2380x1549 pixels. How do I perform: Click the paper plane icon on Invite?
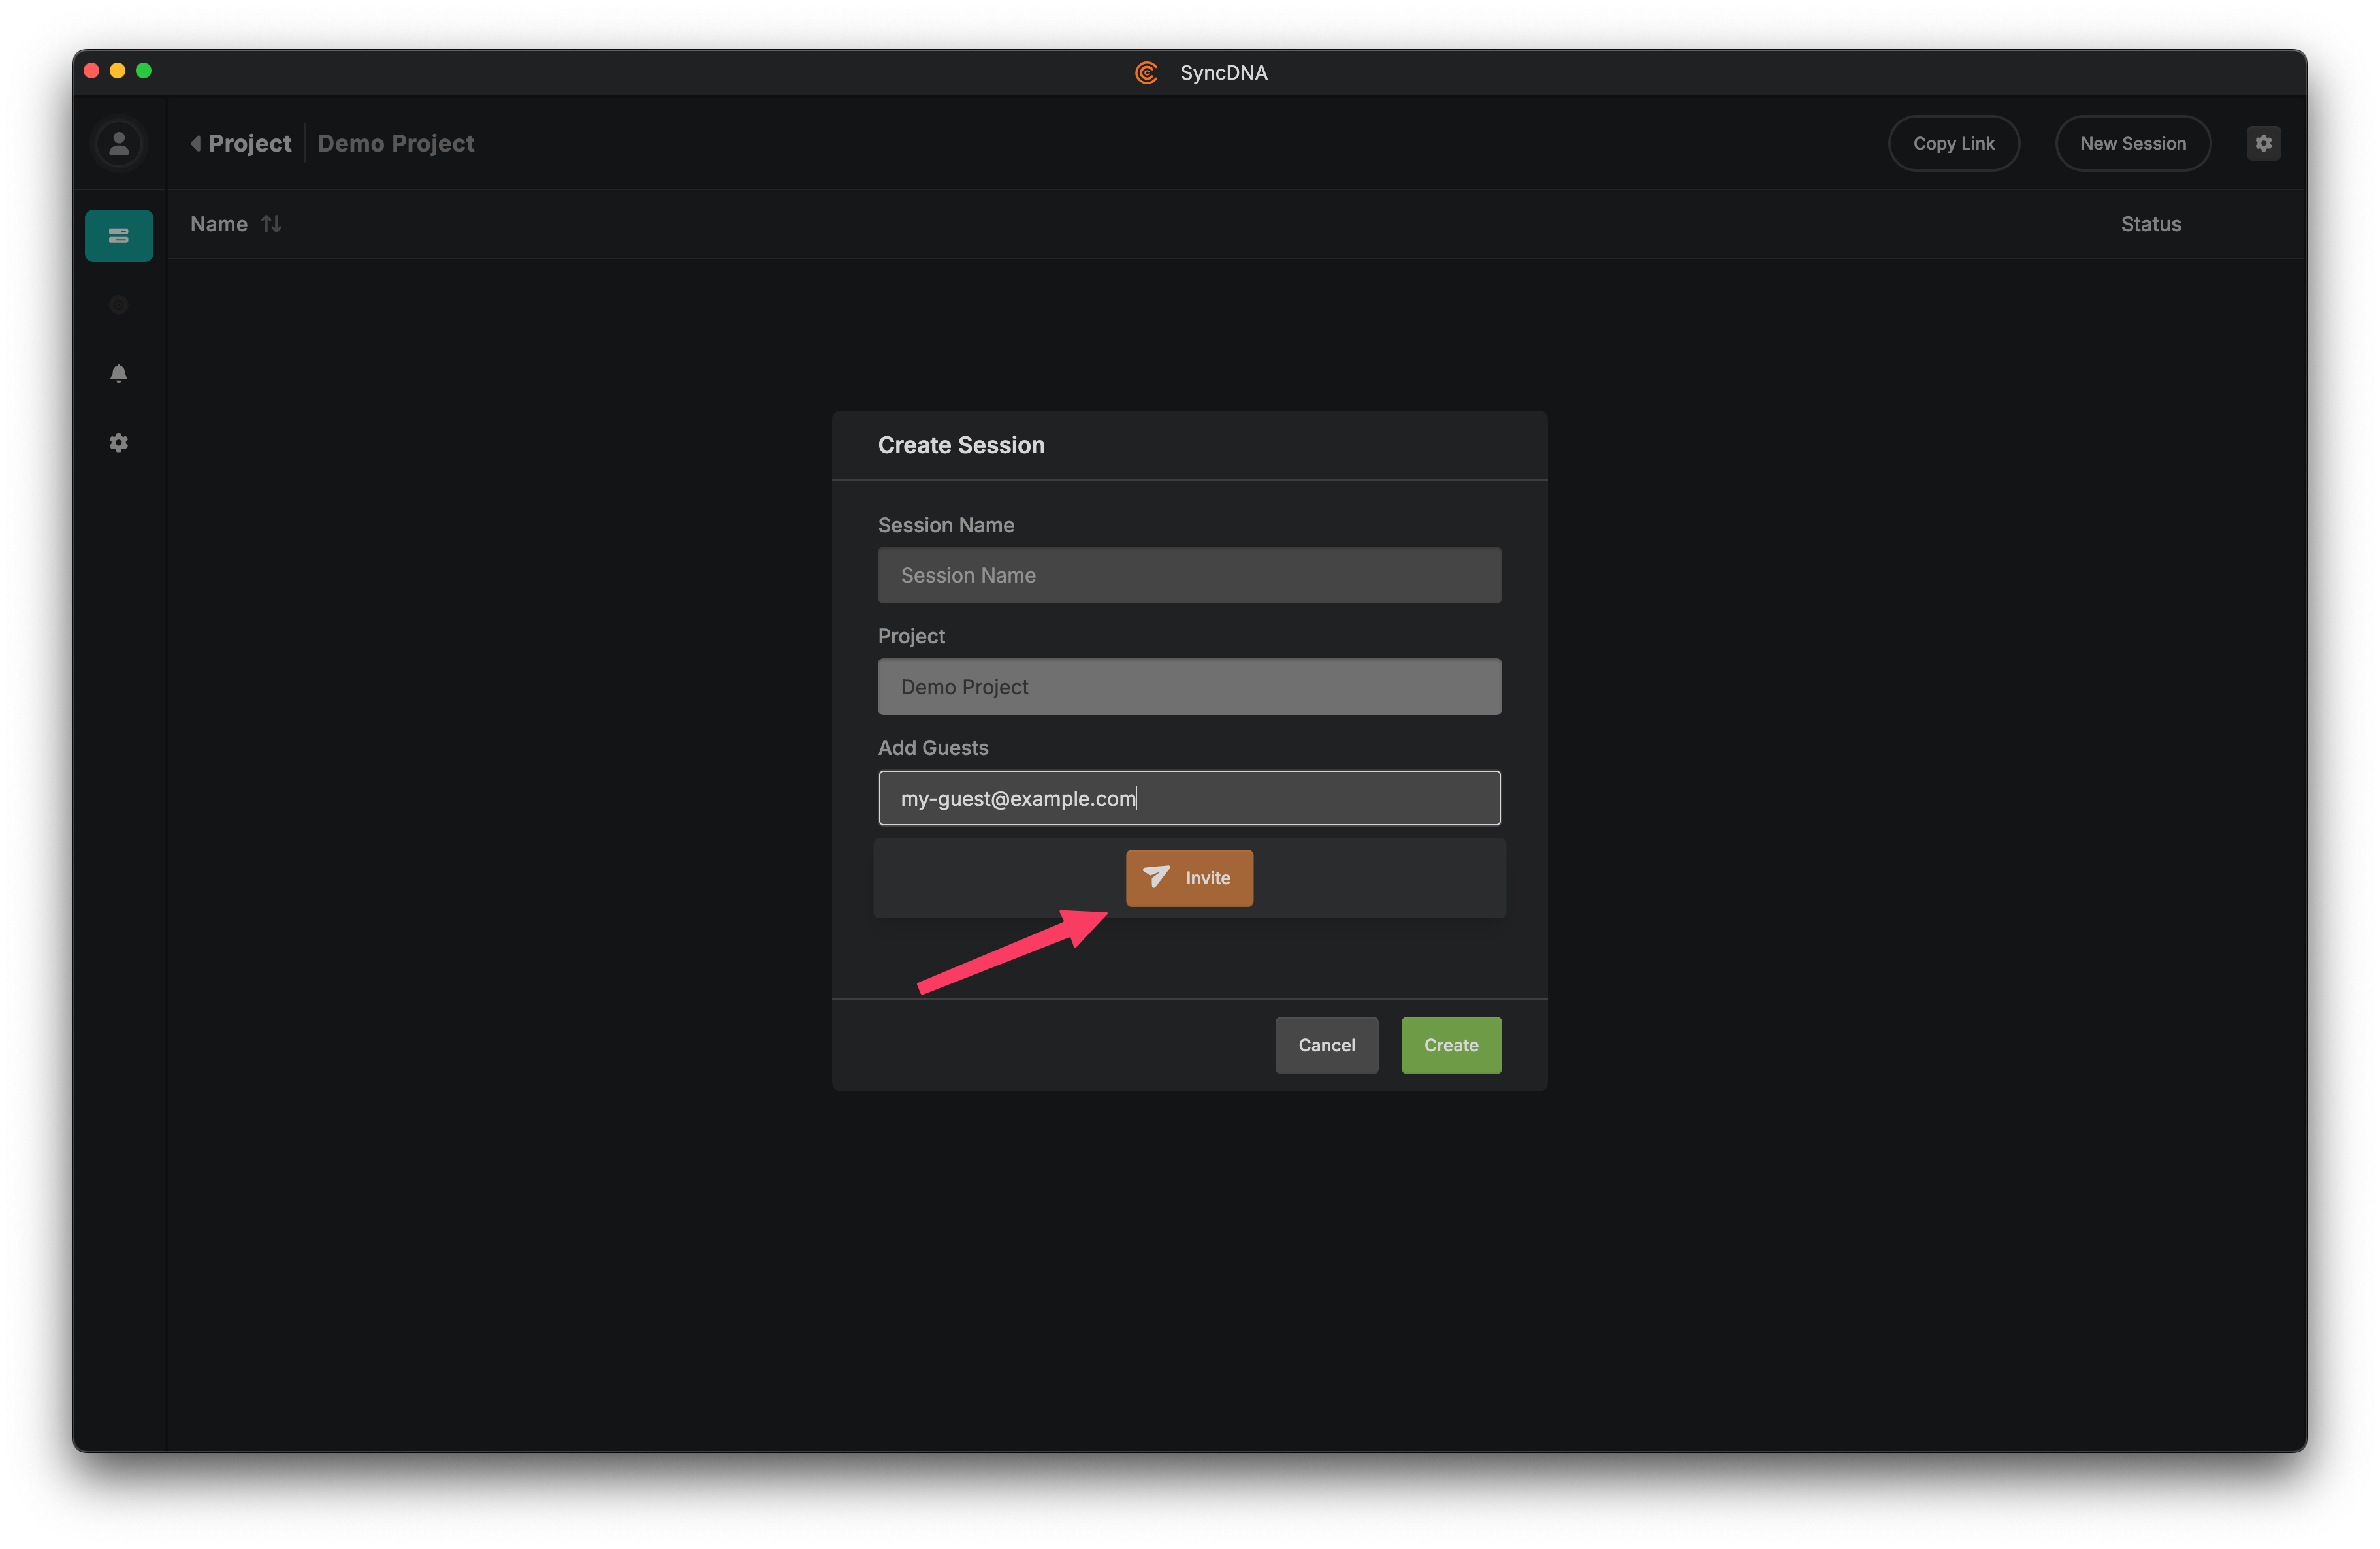tap(1156, 877)
